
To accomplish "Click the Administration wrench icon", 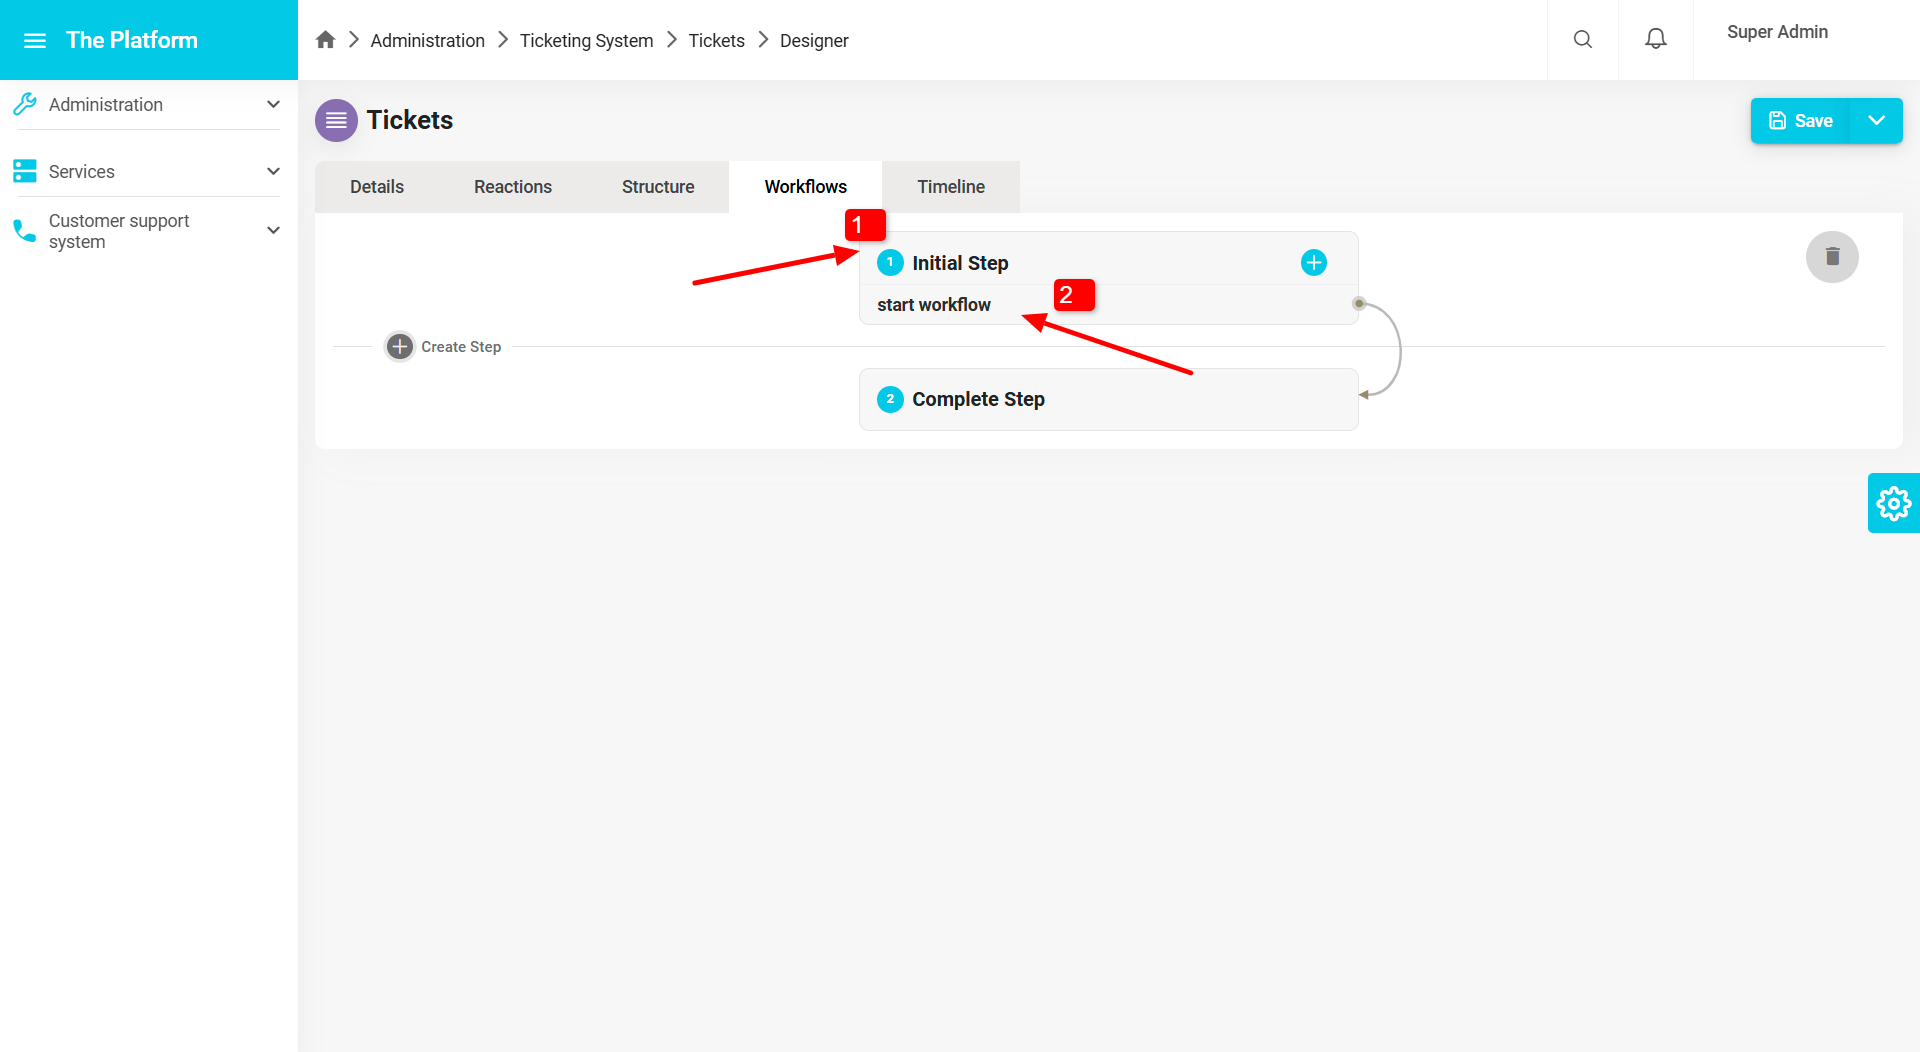I will point(25,104).
